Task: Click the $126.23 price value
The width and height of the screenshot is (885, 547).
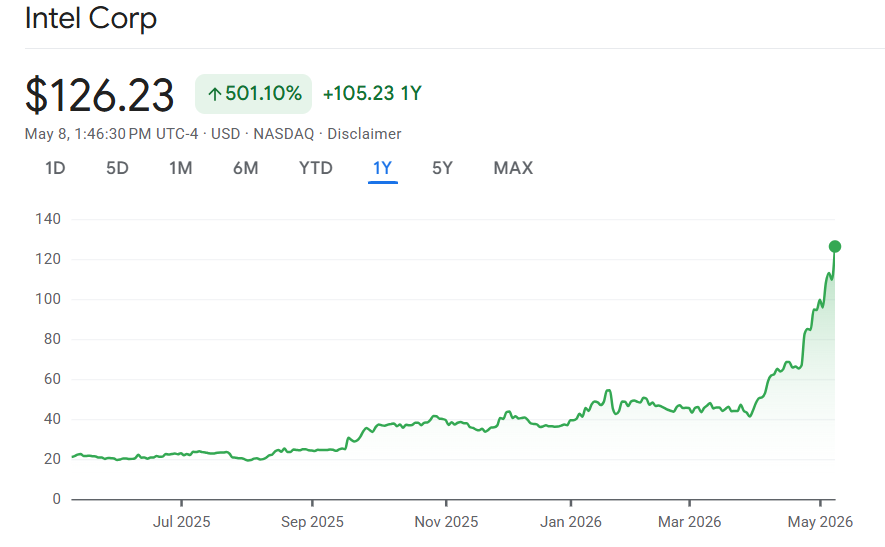Action: click(x=99, y=95)
